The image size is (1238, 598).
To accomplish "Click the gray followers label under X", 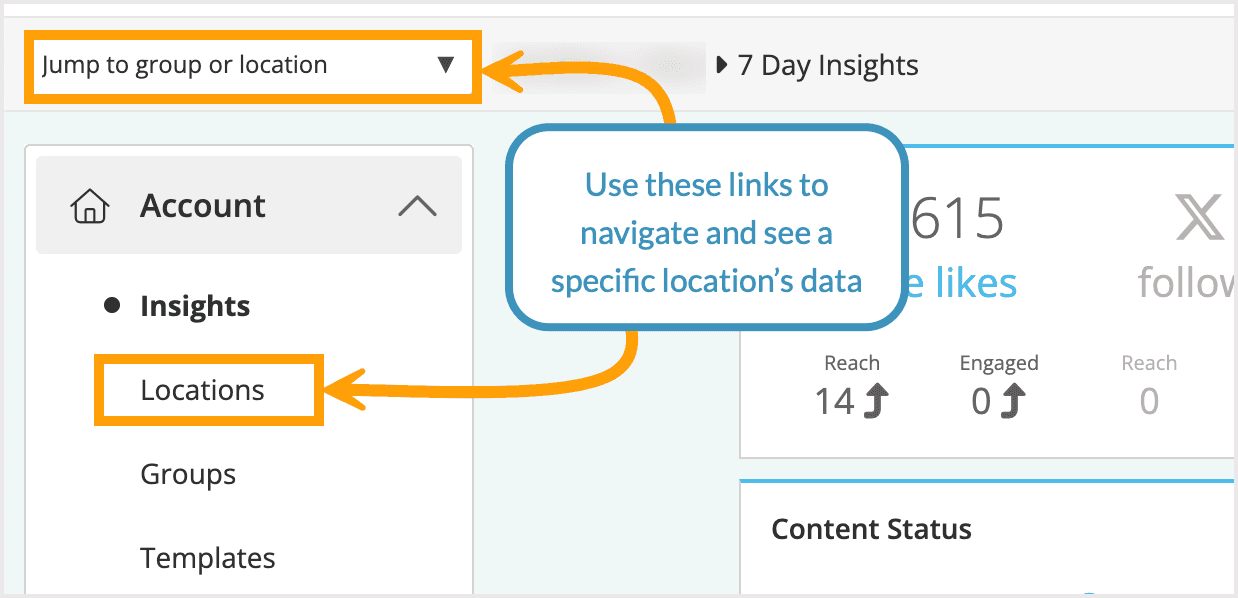I will pos(1186,284).
